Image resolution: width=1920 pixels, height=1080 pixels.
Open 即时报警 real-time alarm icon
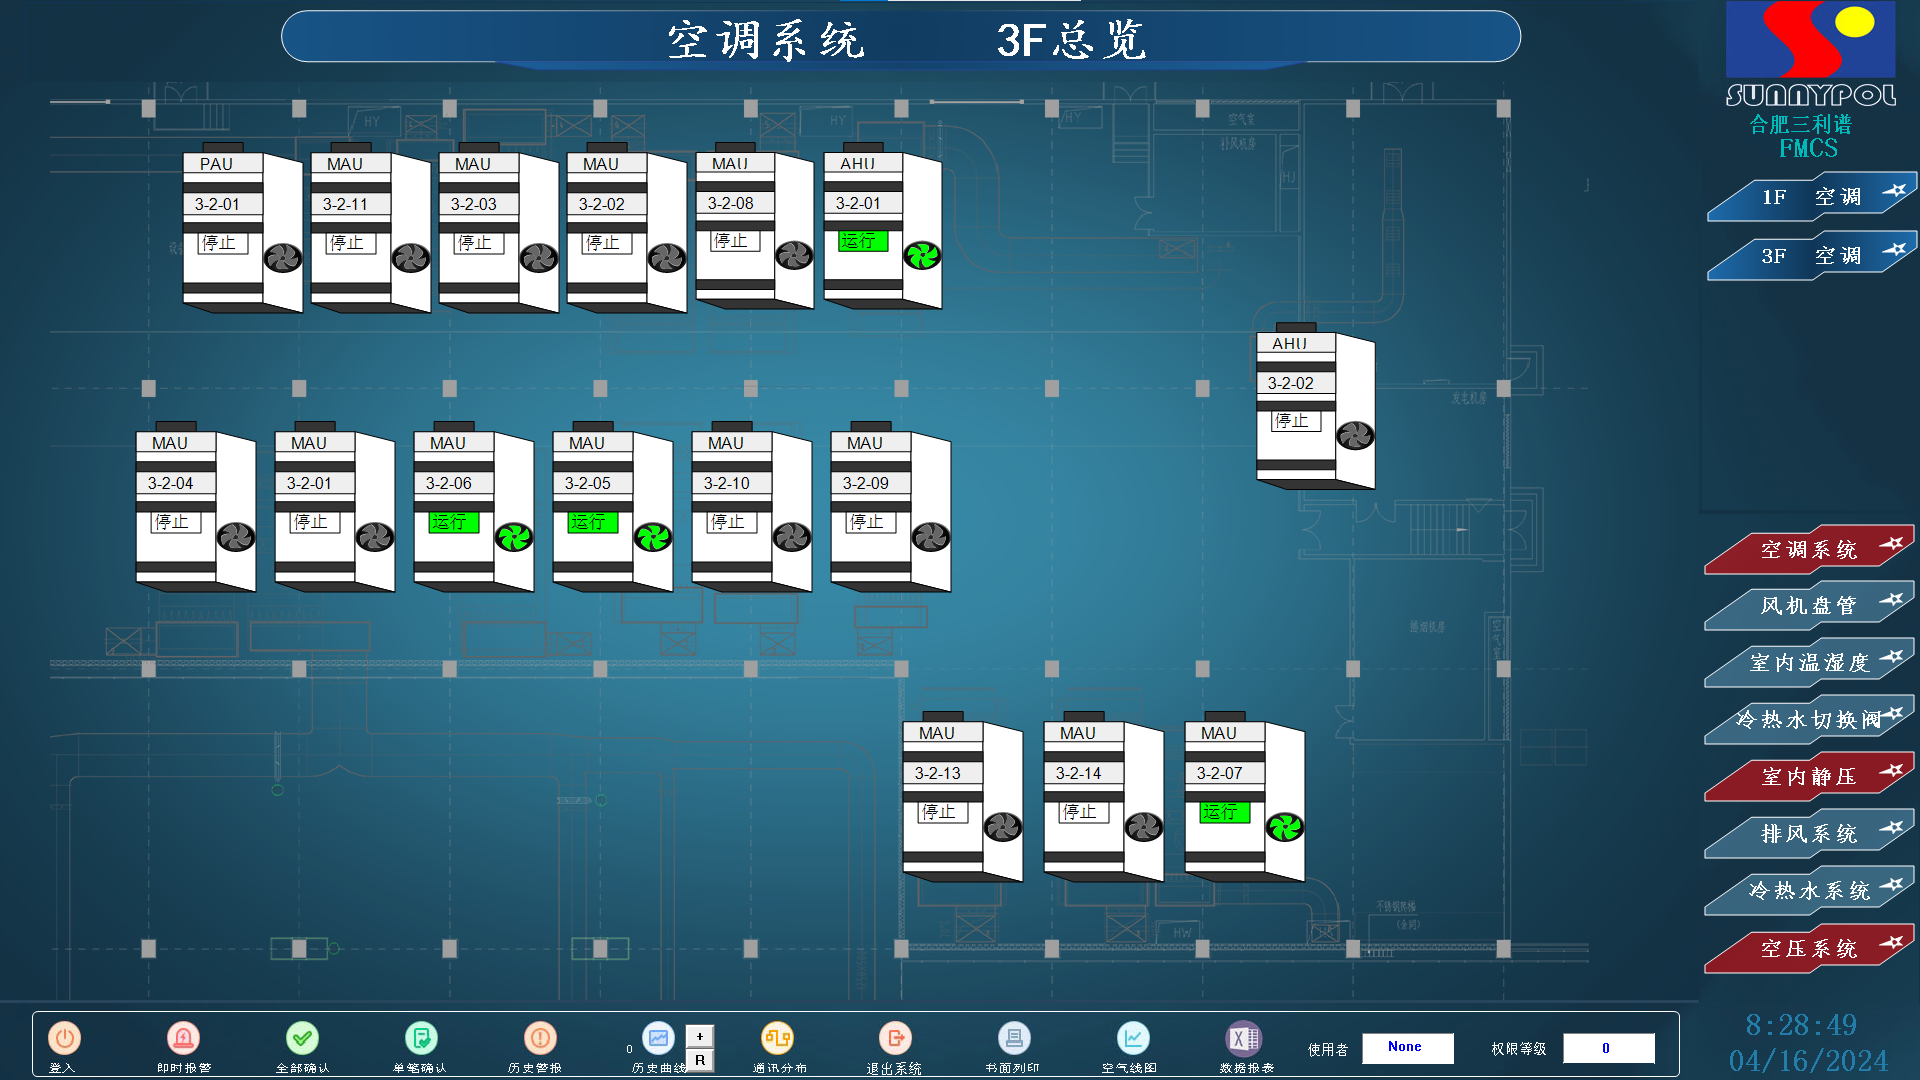pos(183,1039)
